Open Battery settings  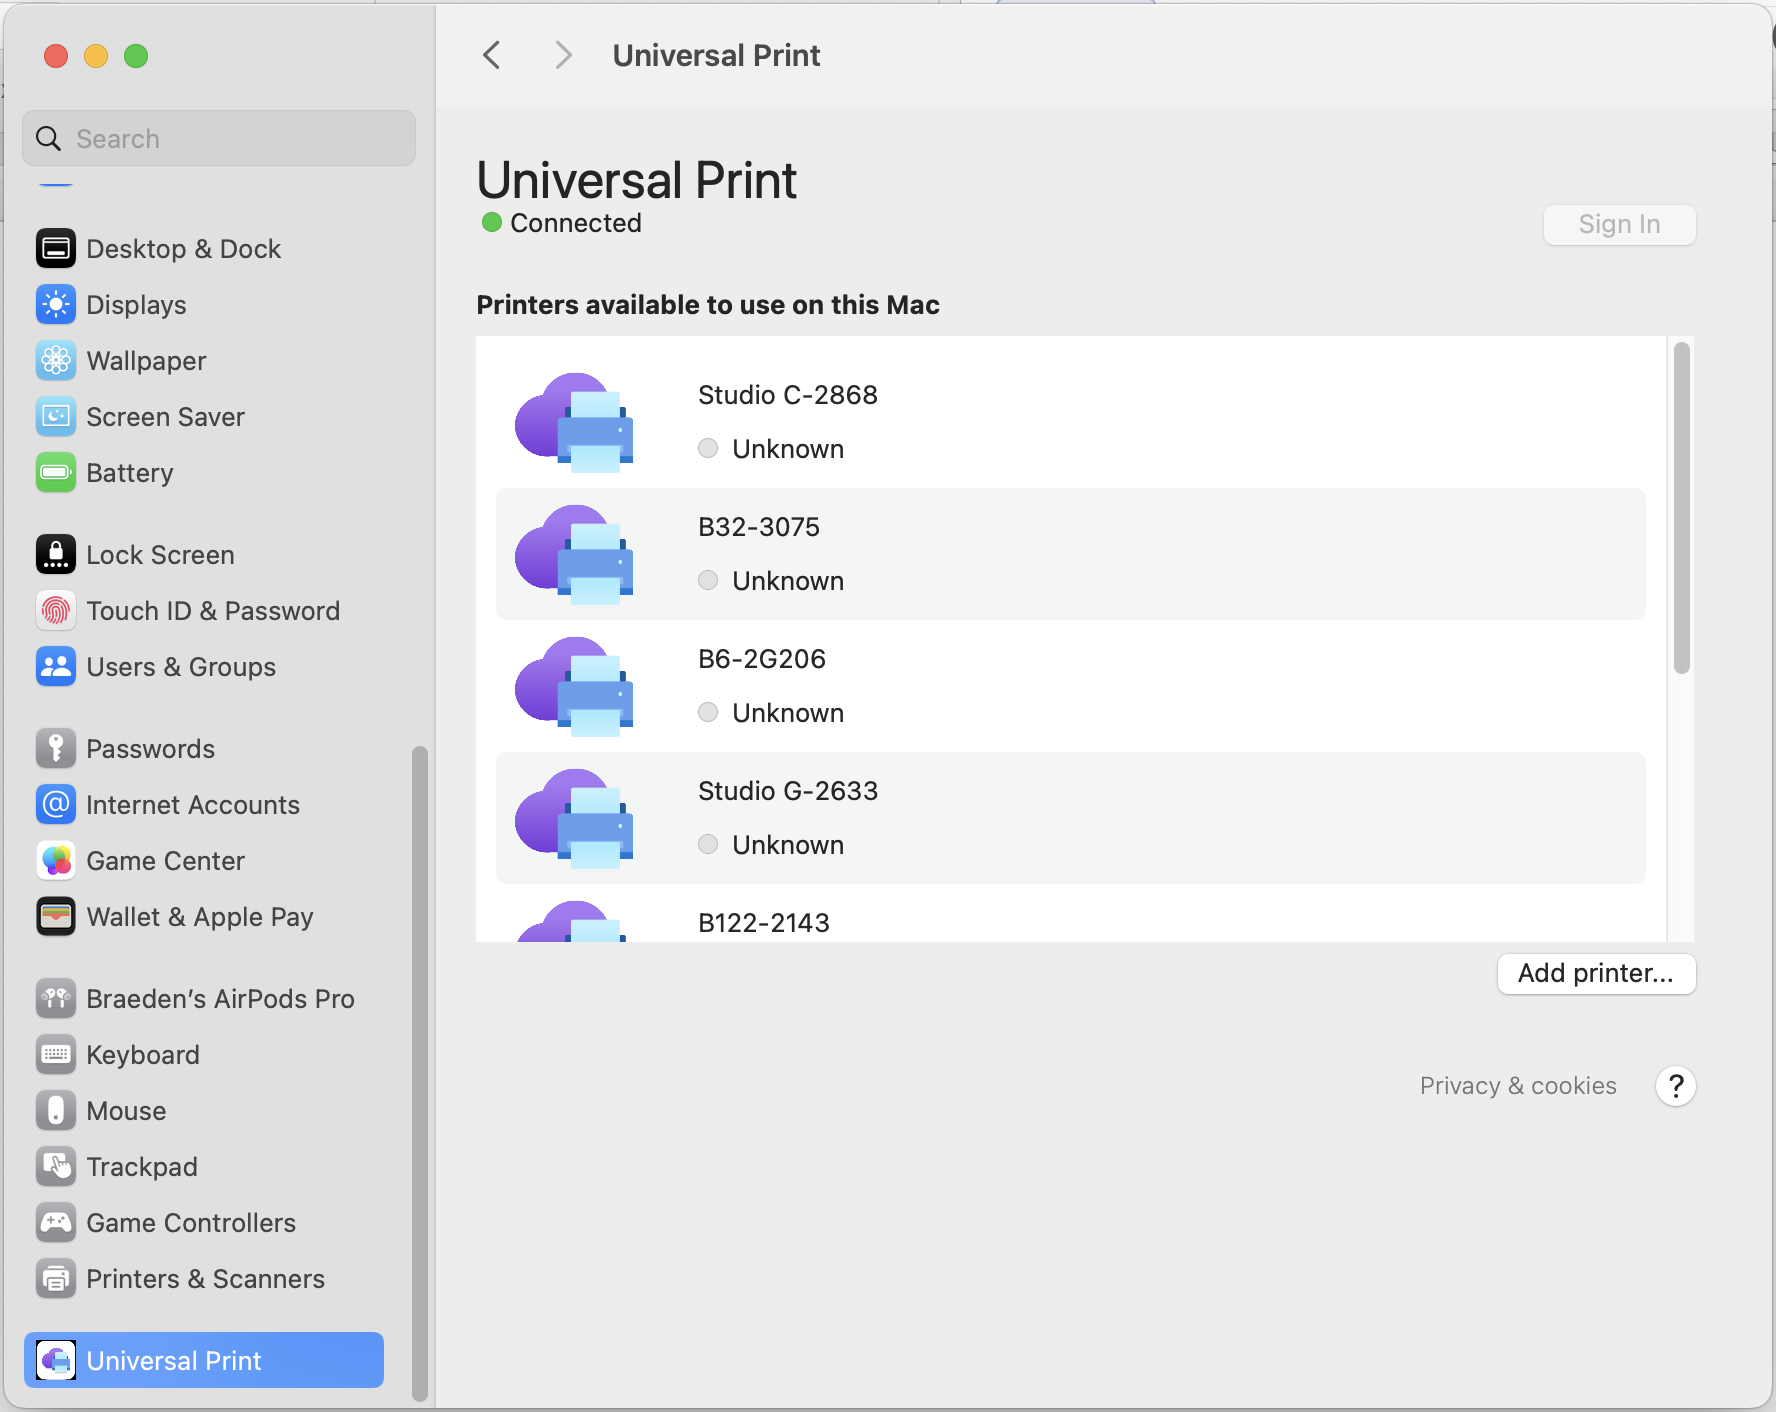pyautogui.click(x=130, y=472)
